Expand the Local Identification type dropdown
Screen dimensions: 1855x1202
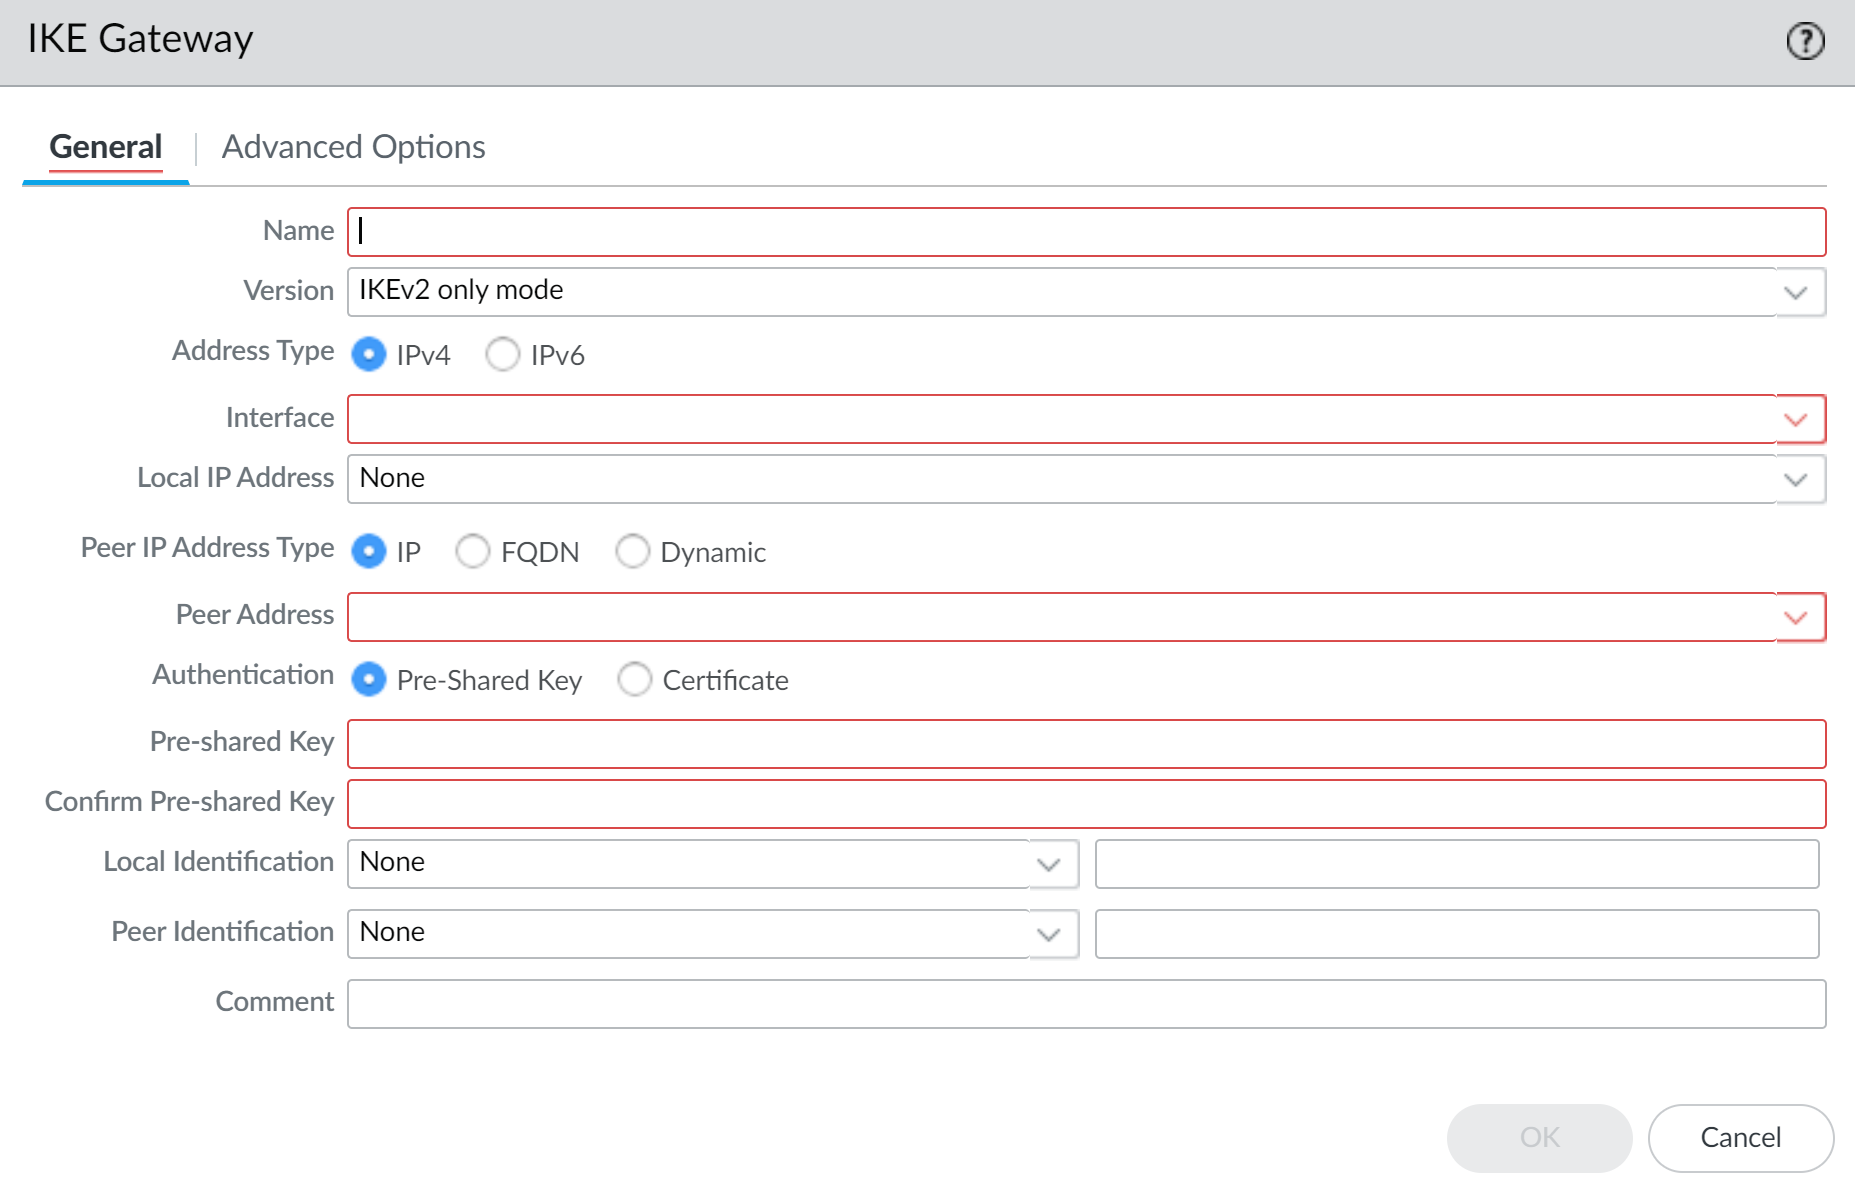1048,864
